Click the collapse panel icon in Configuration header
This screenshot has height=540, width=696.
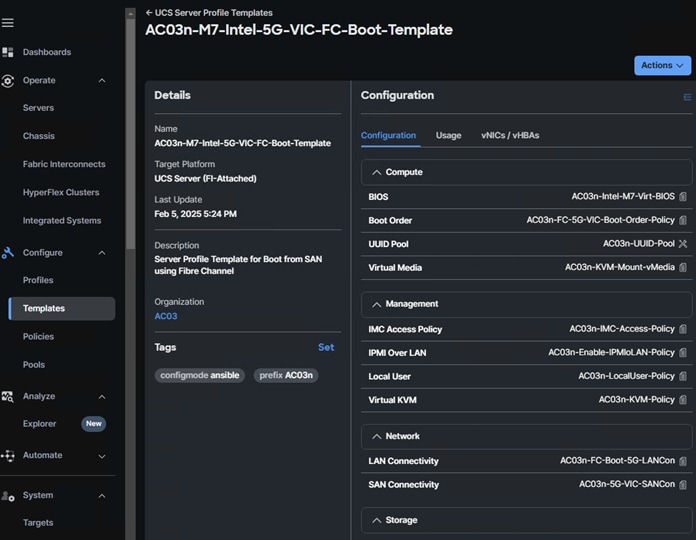(x=687, y=97)
